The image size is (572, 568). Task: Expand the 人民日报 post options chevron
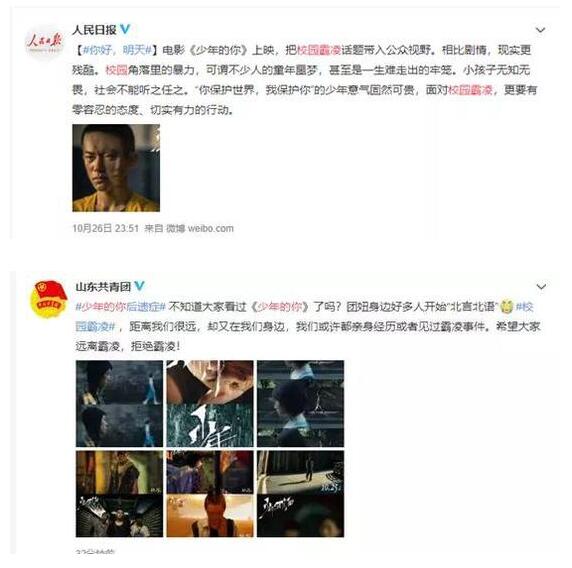(540, 30)
